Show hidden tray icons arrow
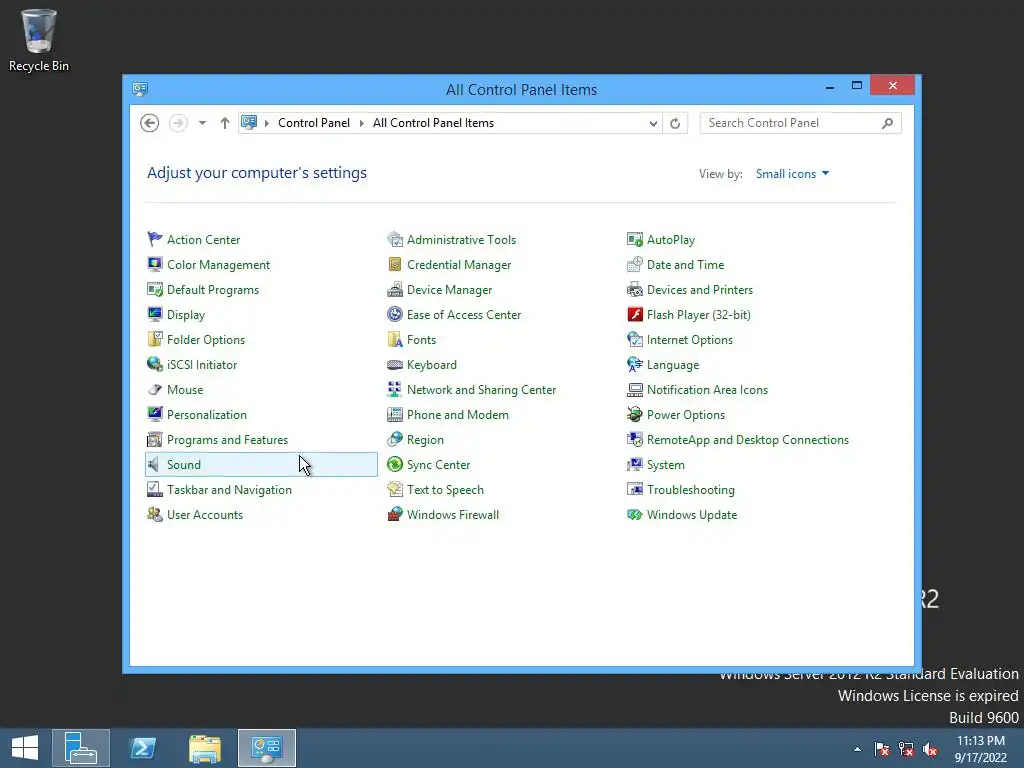The image size is (1024, 768). pos(857,749)
